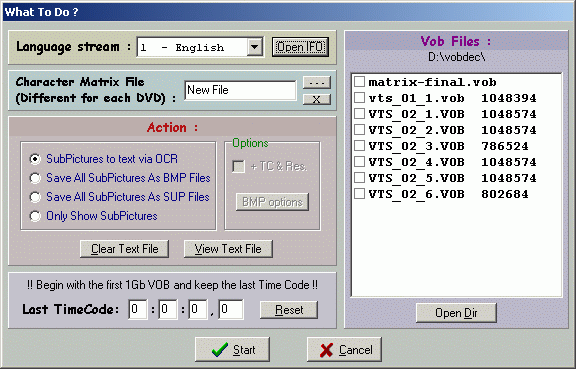Viewport: 576px width, 369px height.
Task: Clear matrix file with the X button
Action: pyautogui.click(x=317, y=99)
